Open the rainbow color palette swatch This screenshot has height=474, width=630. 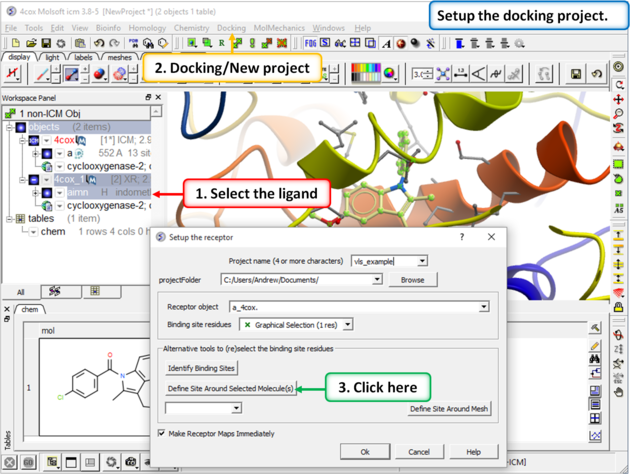pyautogui.click(x=366, y=73)
